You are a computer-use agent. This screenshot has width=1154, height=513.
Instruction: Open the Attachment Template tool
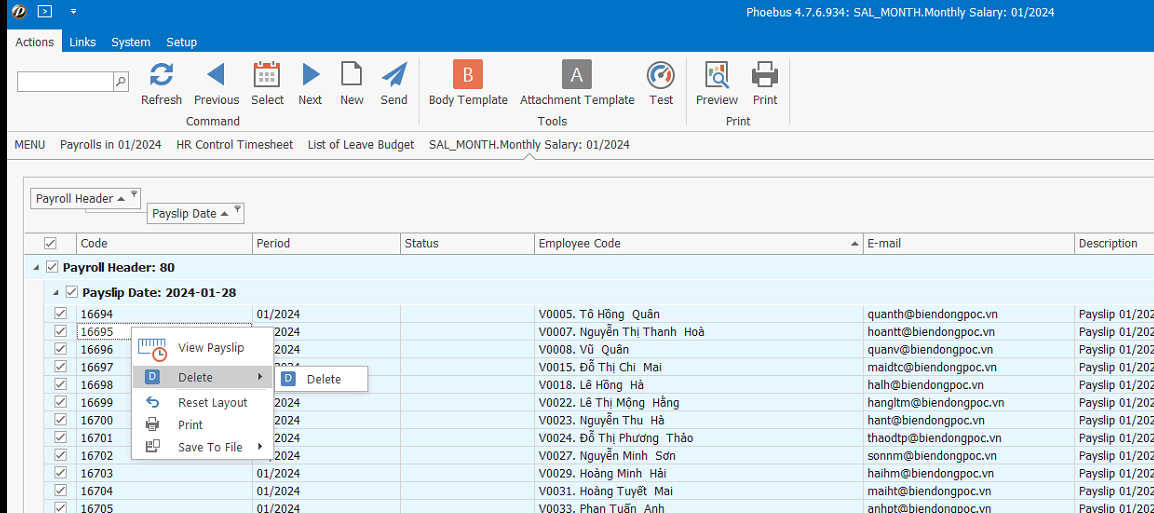[576, 75]
